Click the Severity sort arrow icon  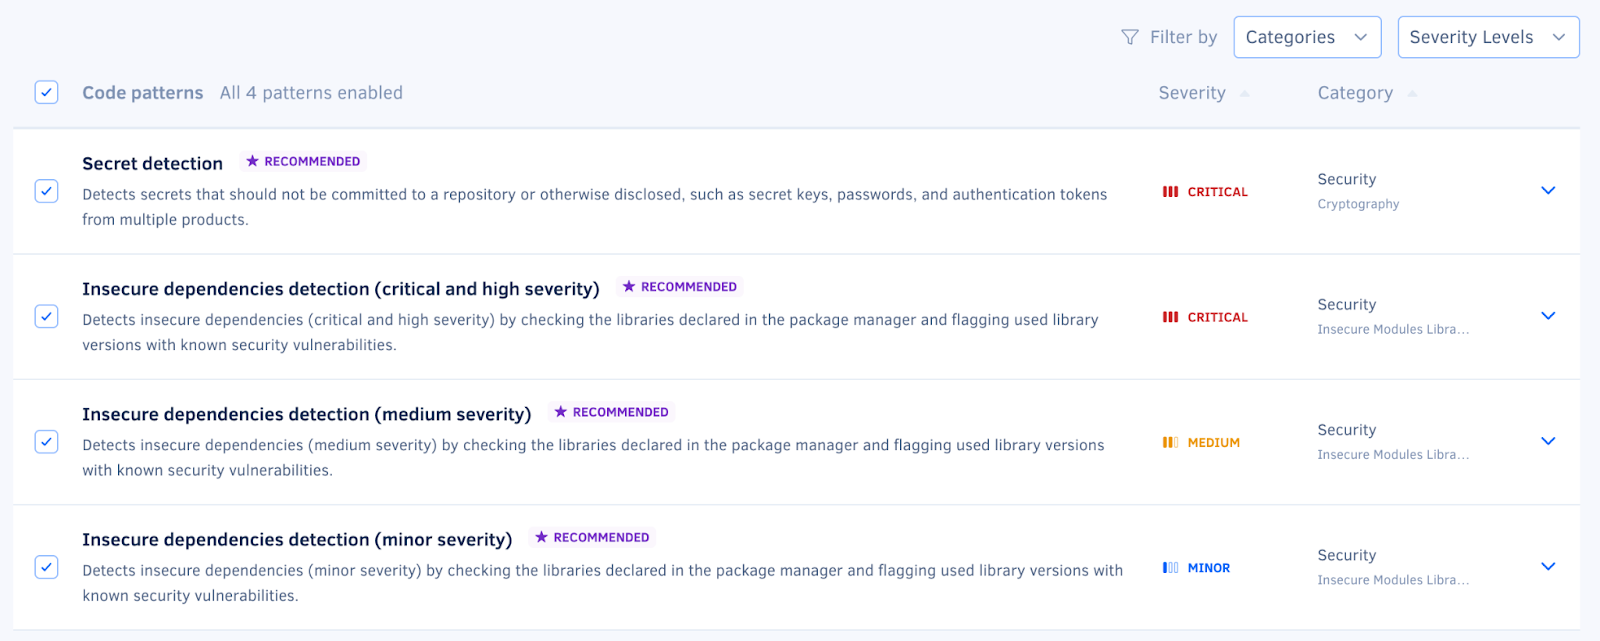coord(1245,94)
